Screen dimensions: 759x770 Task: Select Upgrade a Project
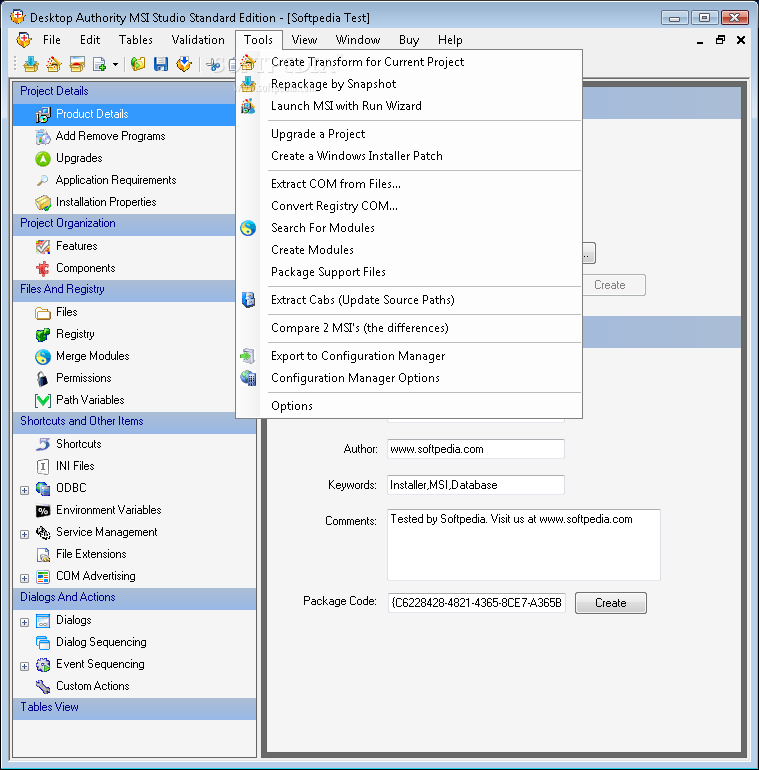pyautogui.click(x=409, y=134)
